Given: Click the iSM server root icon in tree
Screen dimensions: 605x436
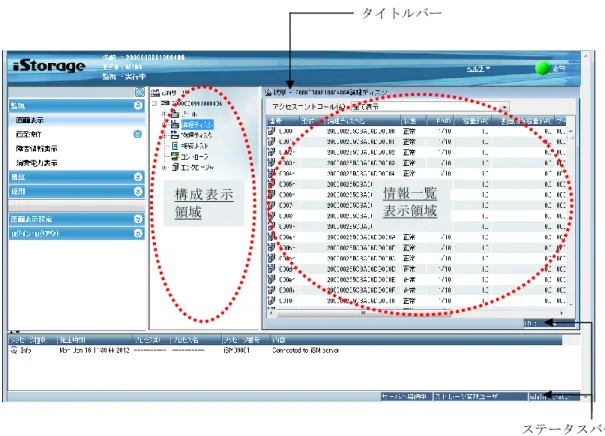Looking at the screenshot, I should pyautogui.click(x=155, y=93).
